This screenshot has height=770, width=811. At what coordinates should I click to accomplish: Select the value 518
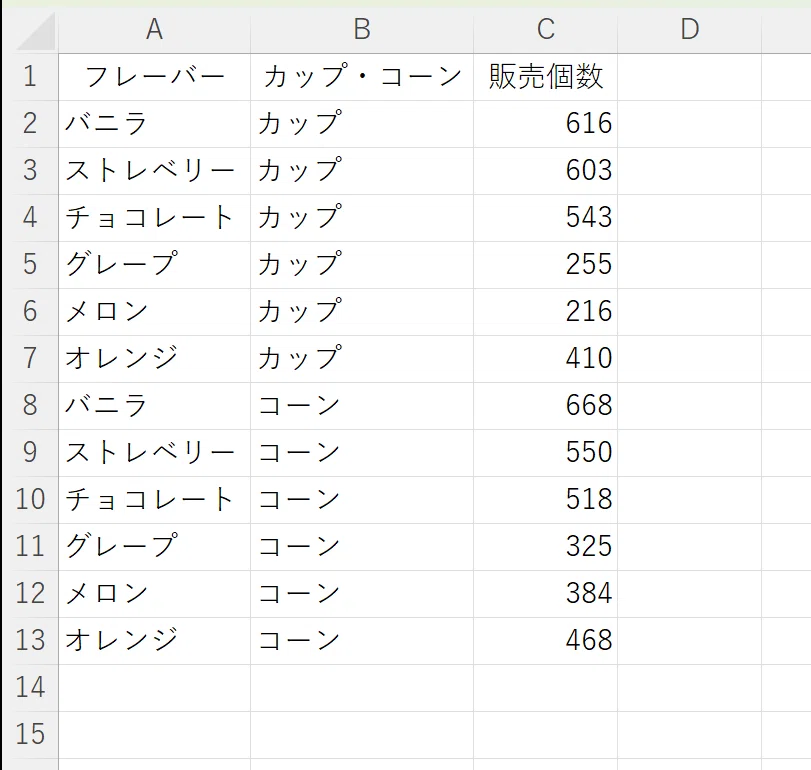coord(546,501)
